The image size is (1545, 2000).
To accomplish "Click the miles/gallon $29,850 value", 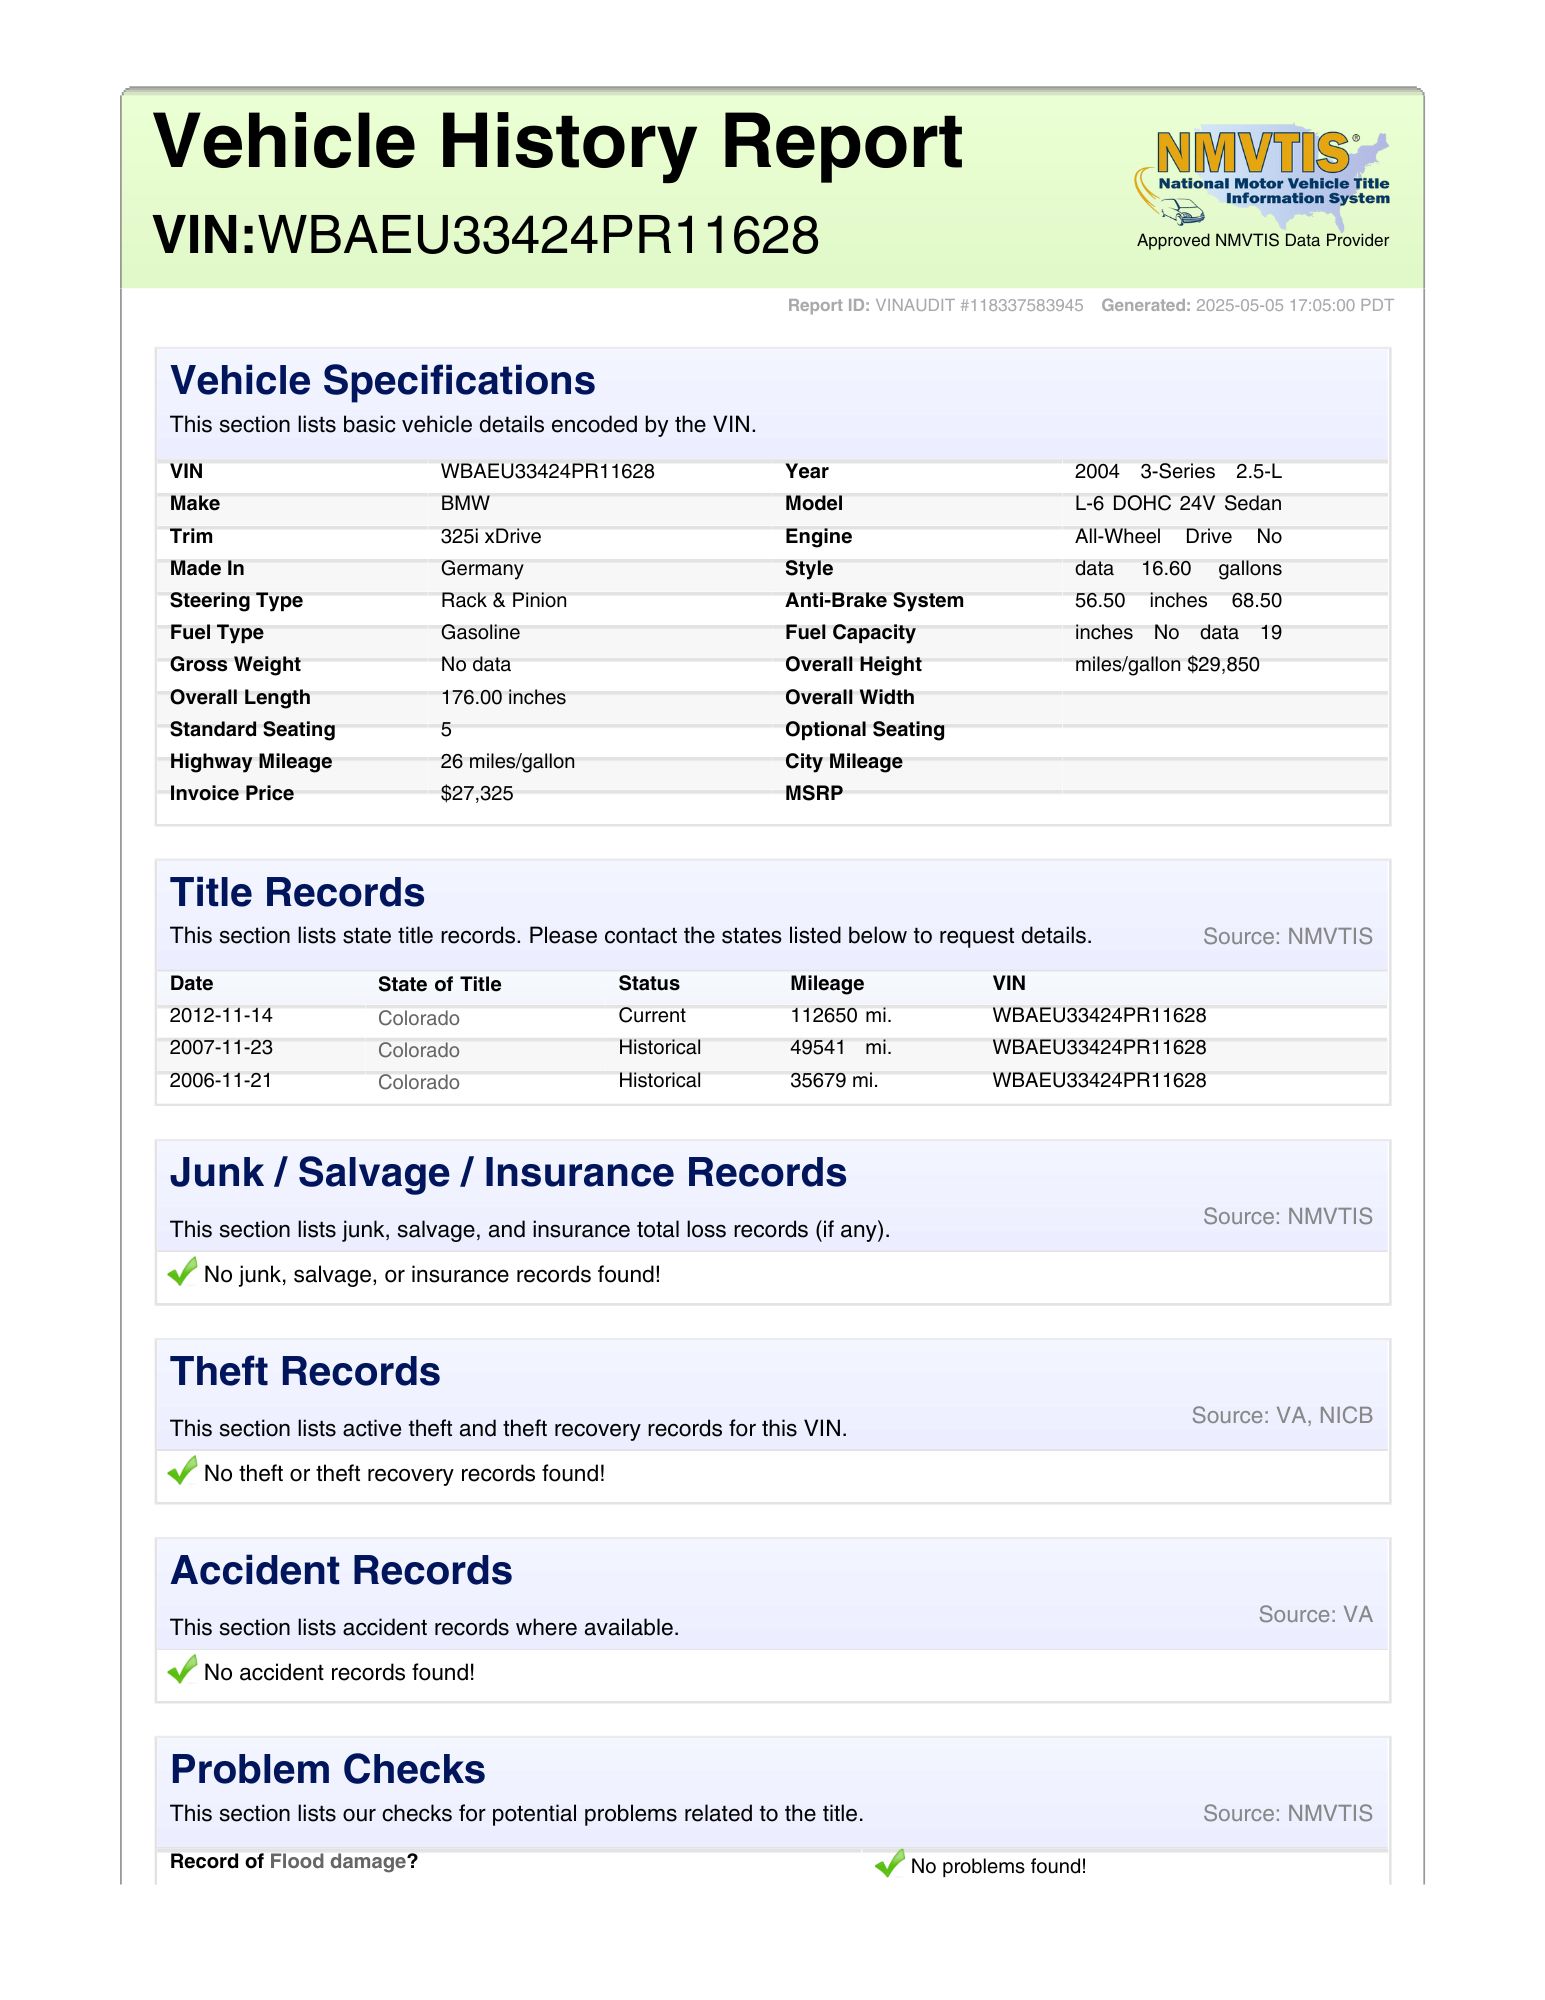I will (x=1167, y=664).
